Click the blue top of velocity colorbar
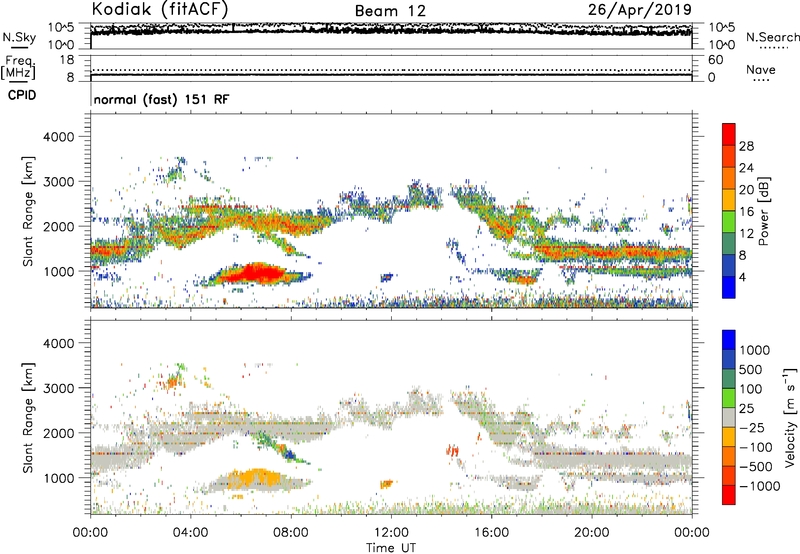The height and width of the screenshot is (554, 800). 729,340
